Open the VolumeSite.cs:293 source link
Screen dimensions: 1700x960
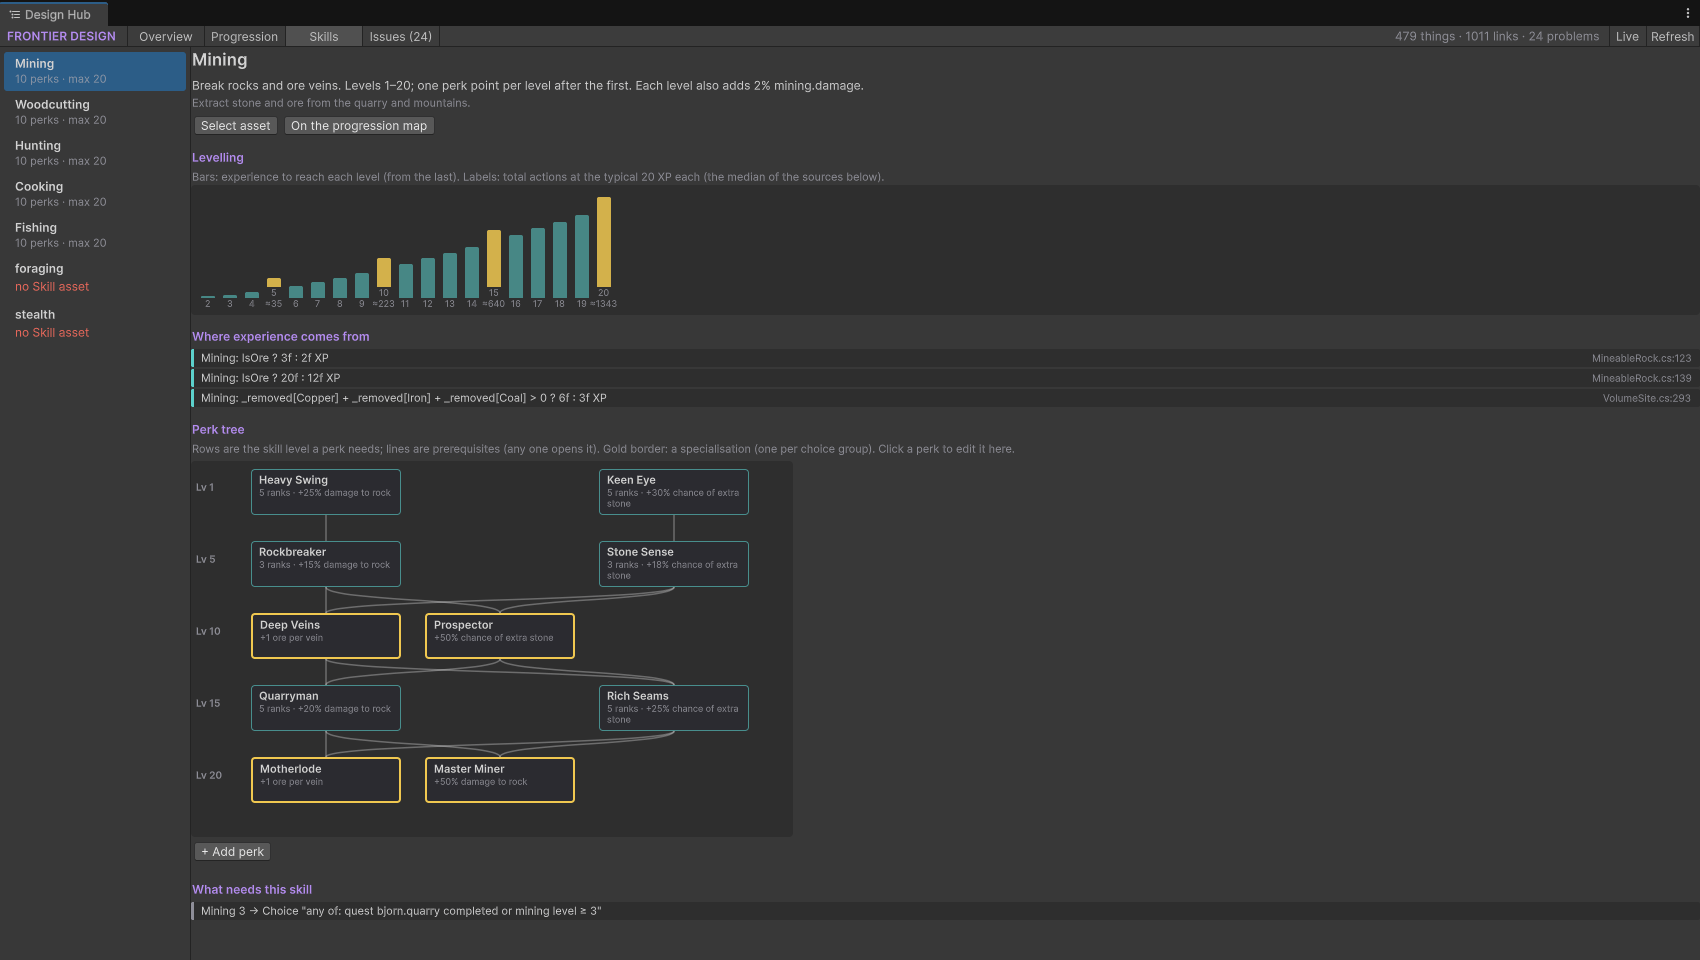(x=1646, y=398)
